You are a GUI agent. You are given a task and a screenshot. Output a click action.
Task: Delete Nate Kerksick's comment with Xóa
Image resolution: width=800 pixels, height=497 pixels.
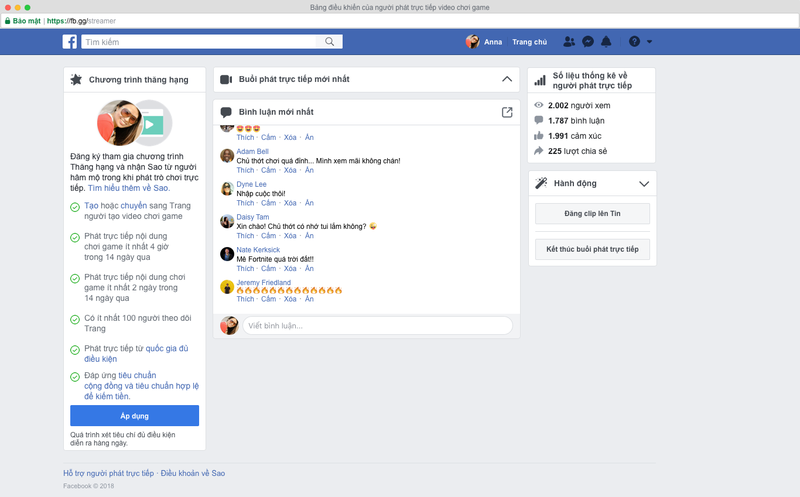point(290,268)
